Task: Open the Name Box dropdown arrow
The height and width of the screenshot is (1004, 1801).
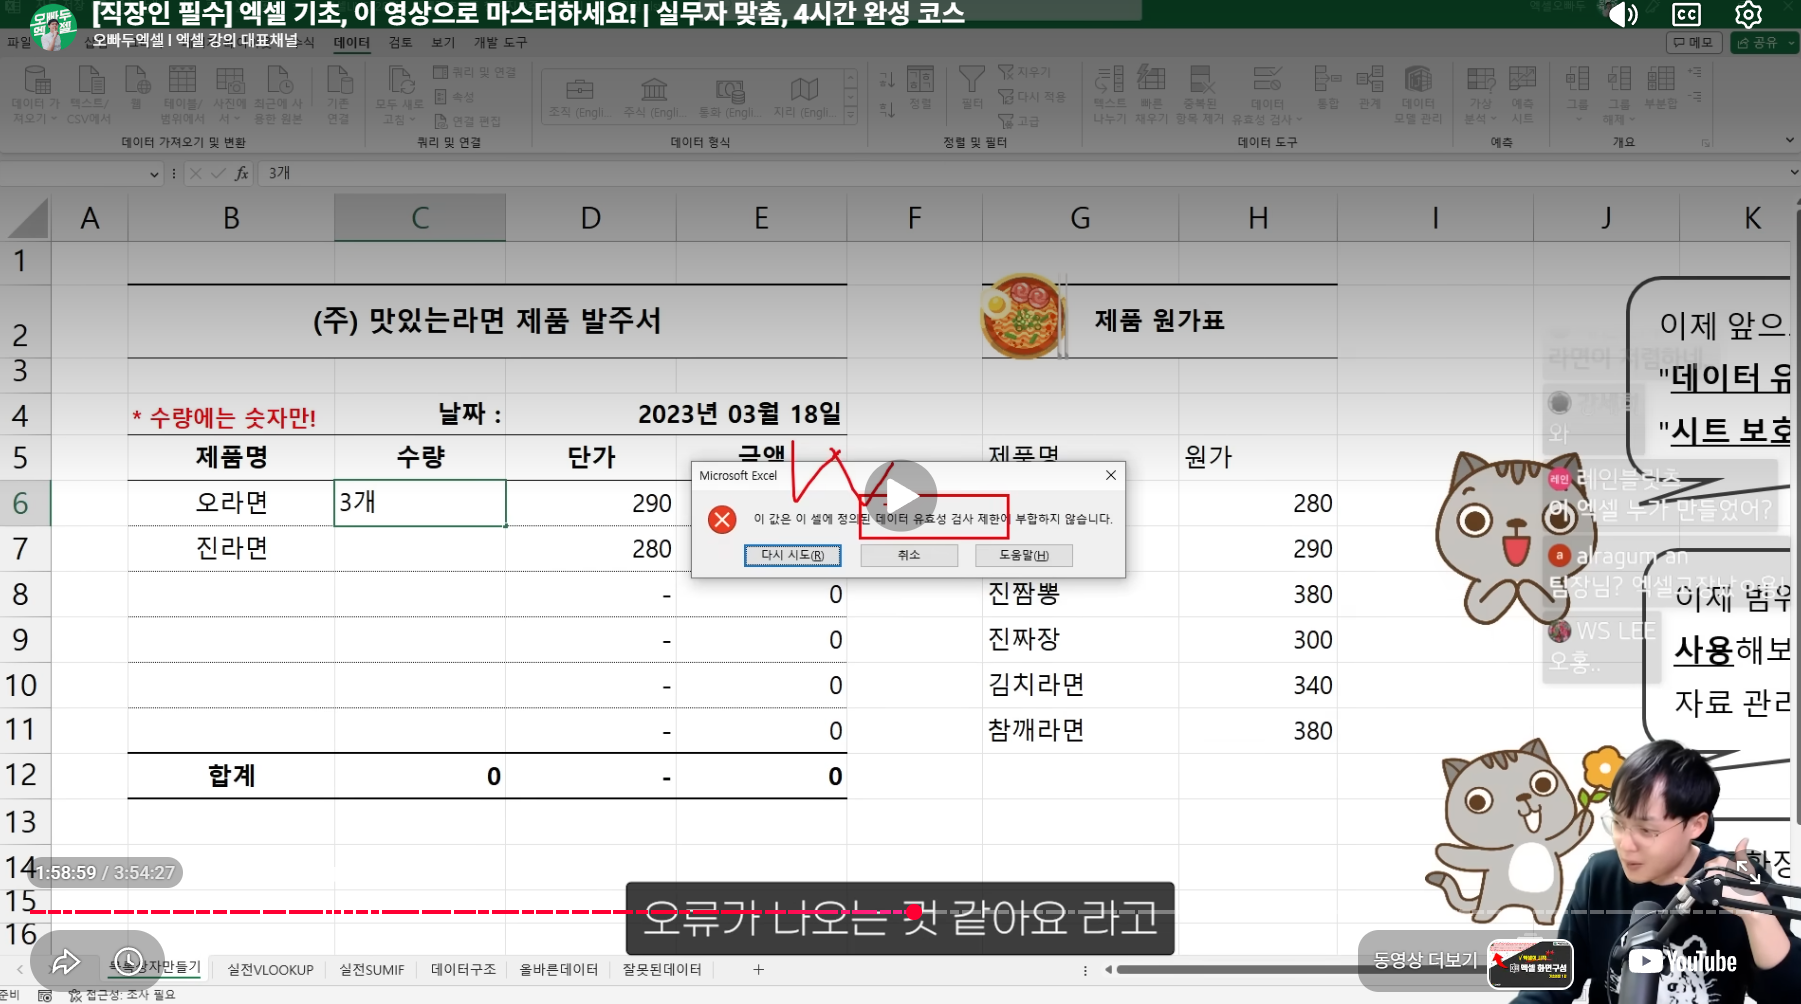Action: pos(154,174)
